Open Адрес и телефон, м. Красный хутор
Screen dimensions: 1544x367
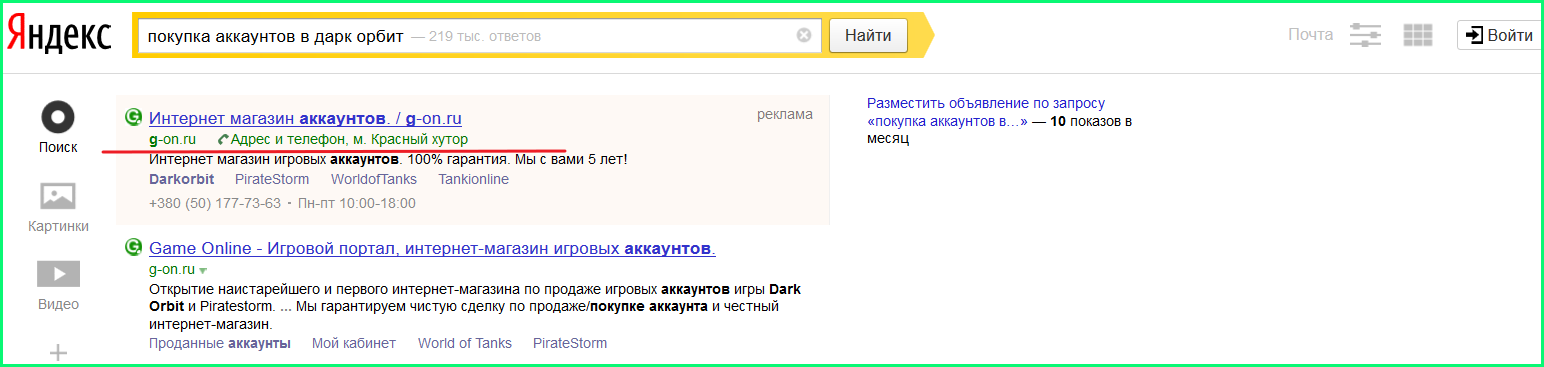(349, 139)
